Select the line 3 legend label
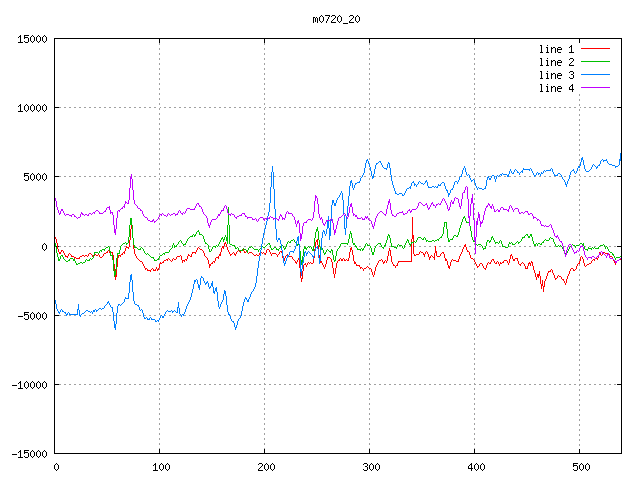 click(556, 75)
